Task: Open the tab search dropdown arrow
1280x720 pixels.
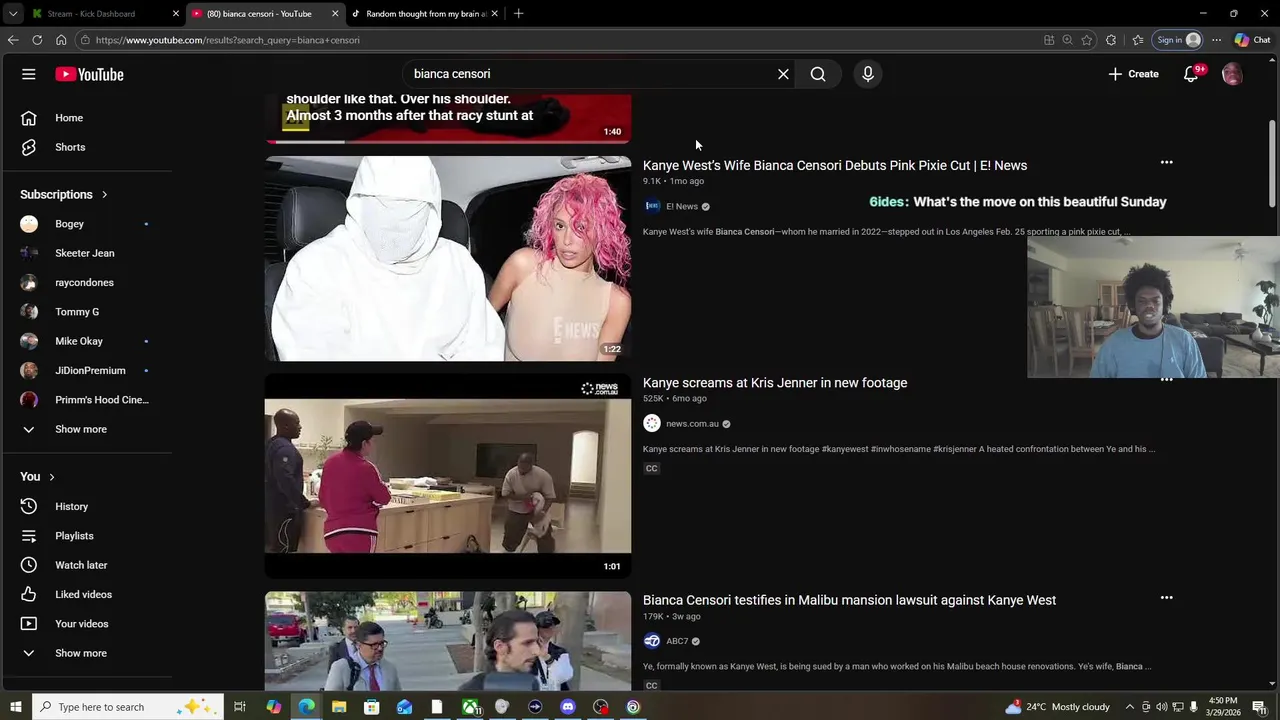Action: pyautogui.click(x=12, y=14)
